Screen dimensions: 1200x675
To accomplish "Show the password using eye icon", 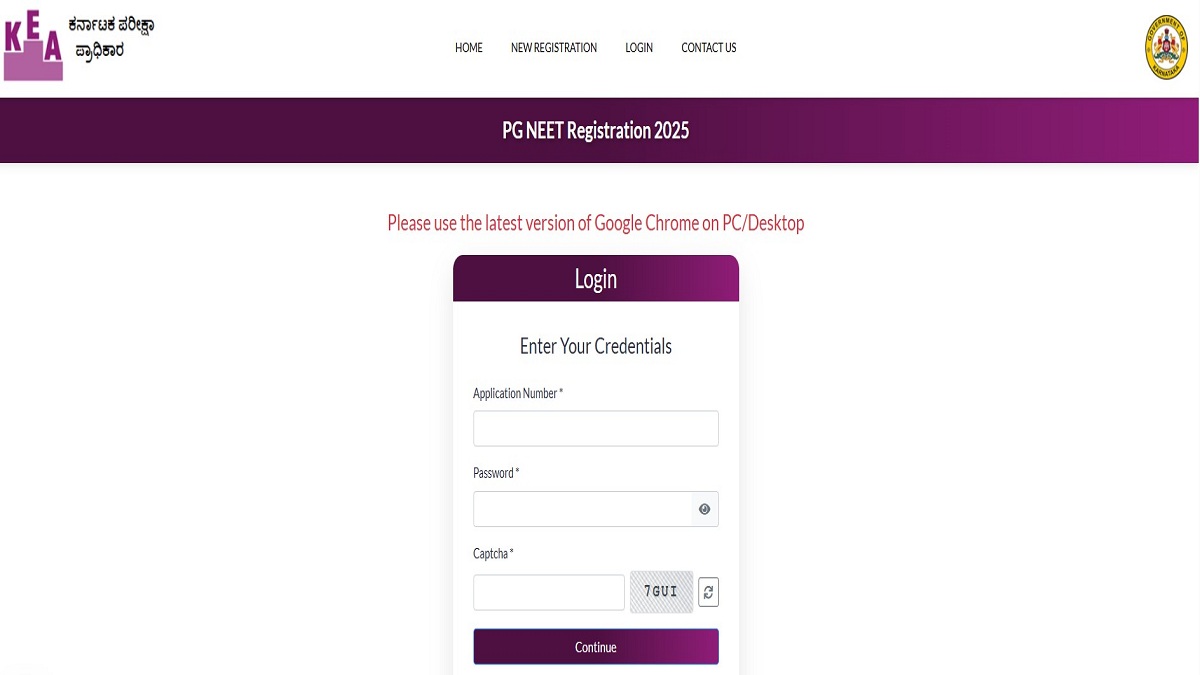I will (705, 509).
